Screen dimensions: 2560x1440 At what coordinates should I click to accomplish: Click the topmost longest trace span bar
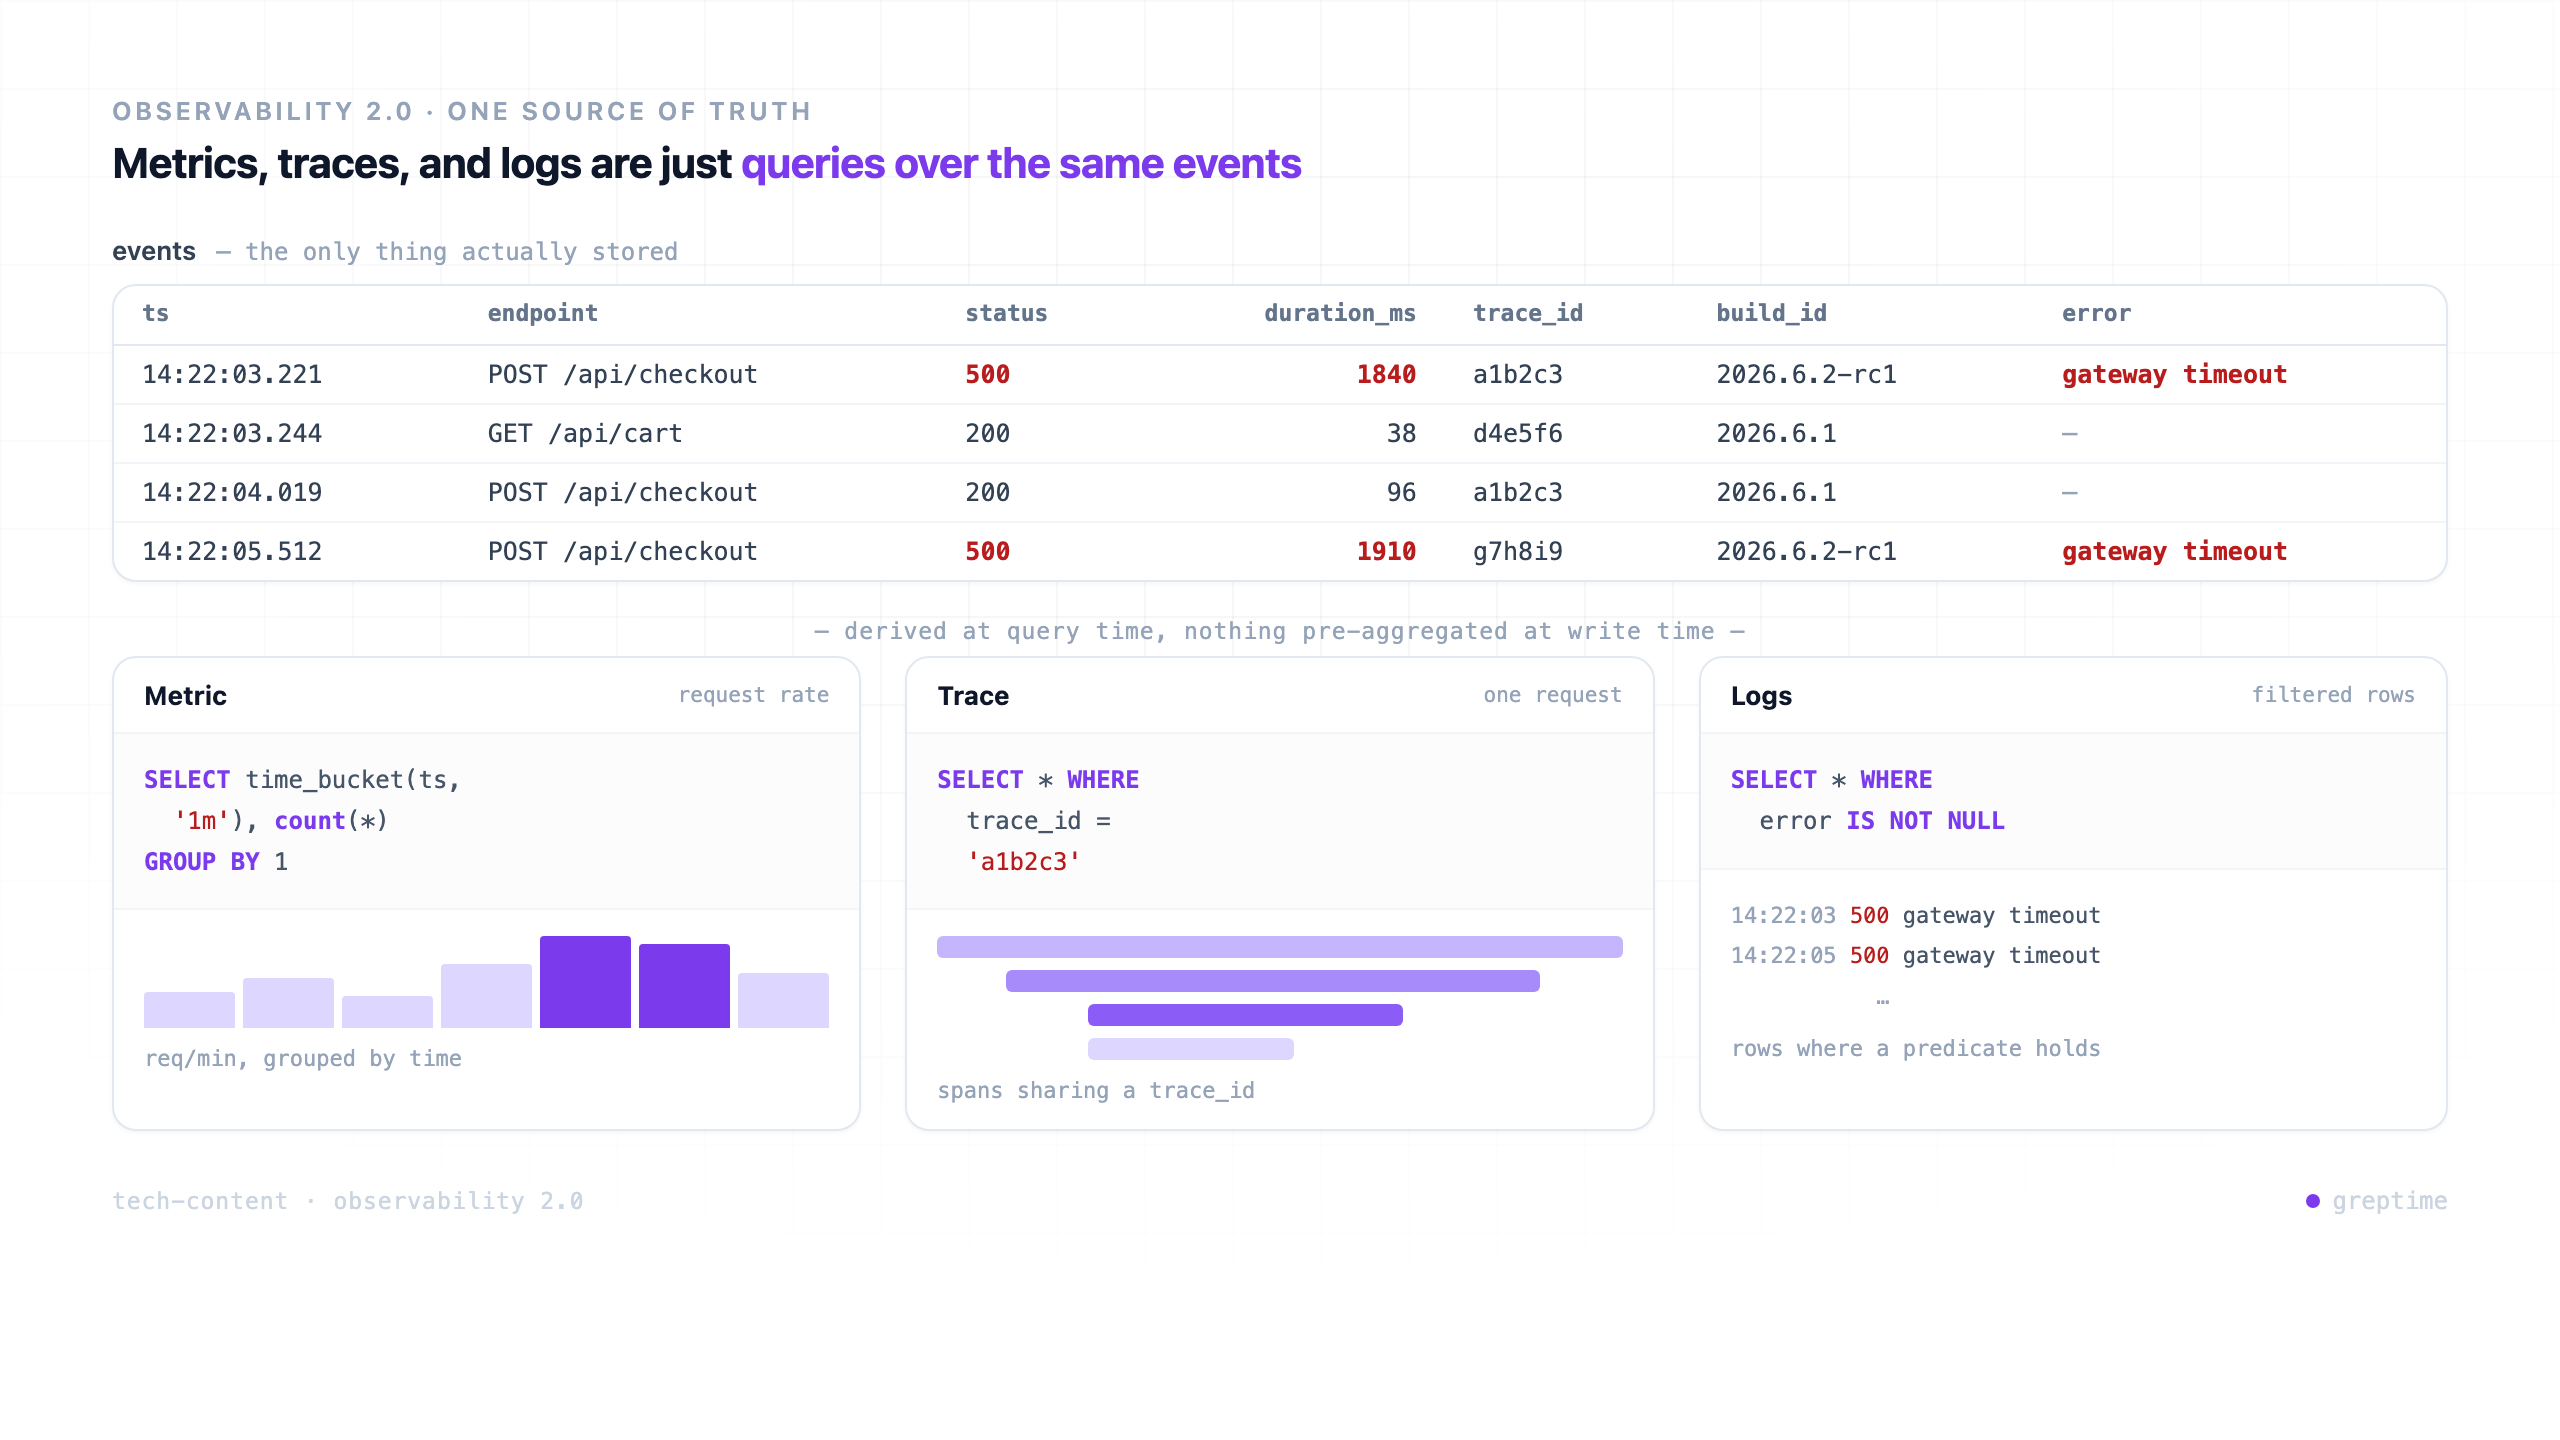click(1280, 947)
